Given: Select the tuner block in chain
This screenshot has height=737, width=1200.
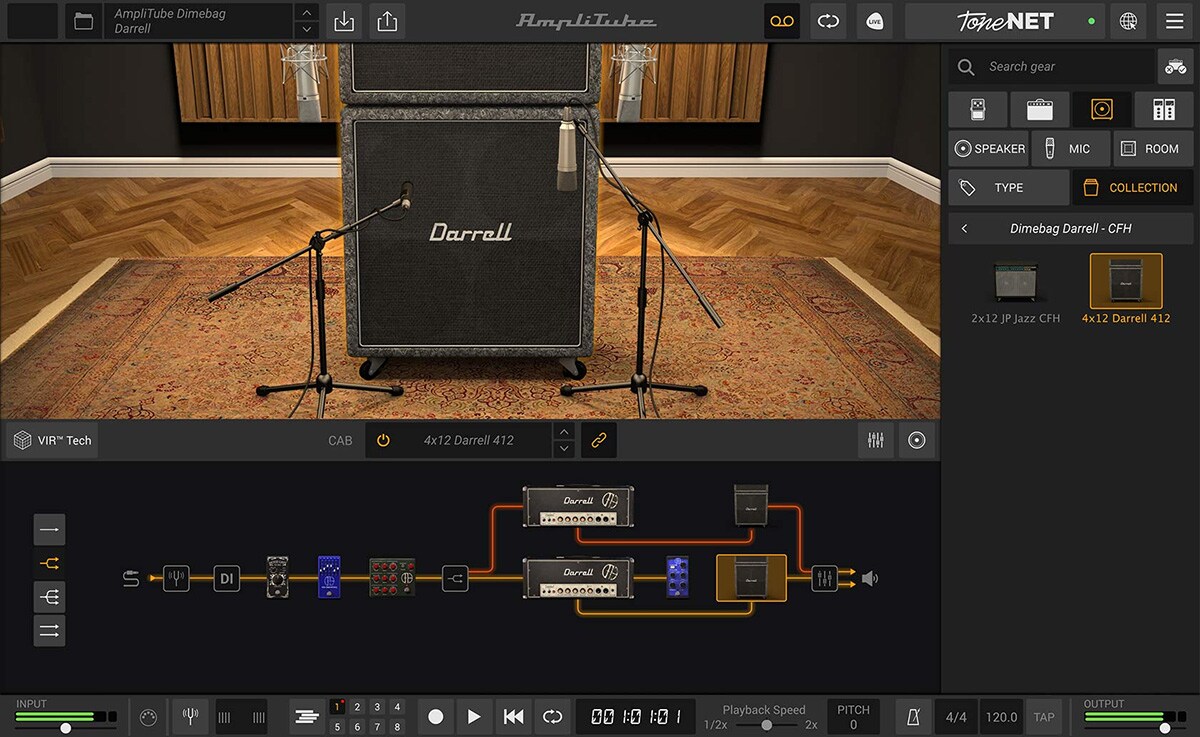Looking at the screenshot, I should (176, 578).
